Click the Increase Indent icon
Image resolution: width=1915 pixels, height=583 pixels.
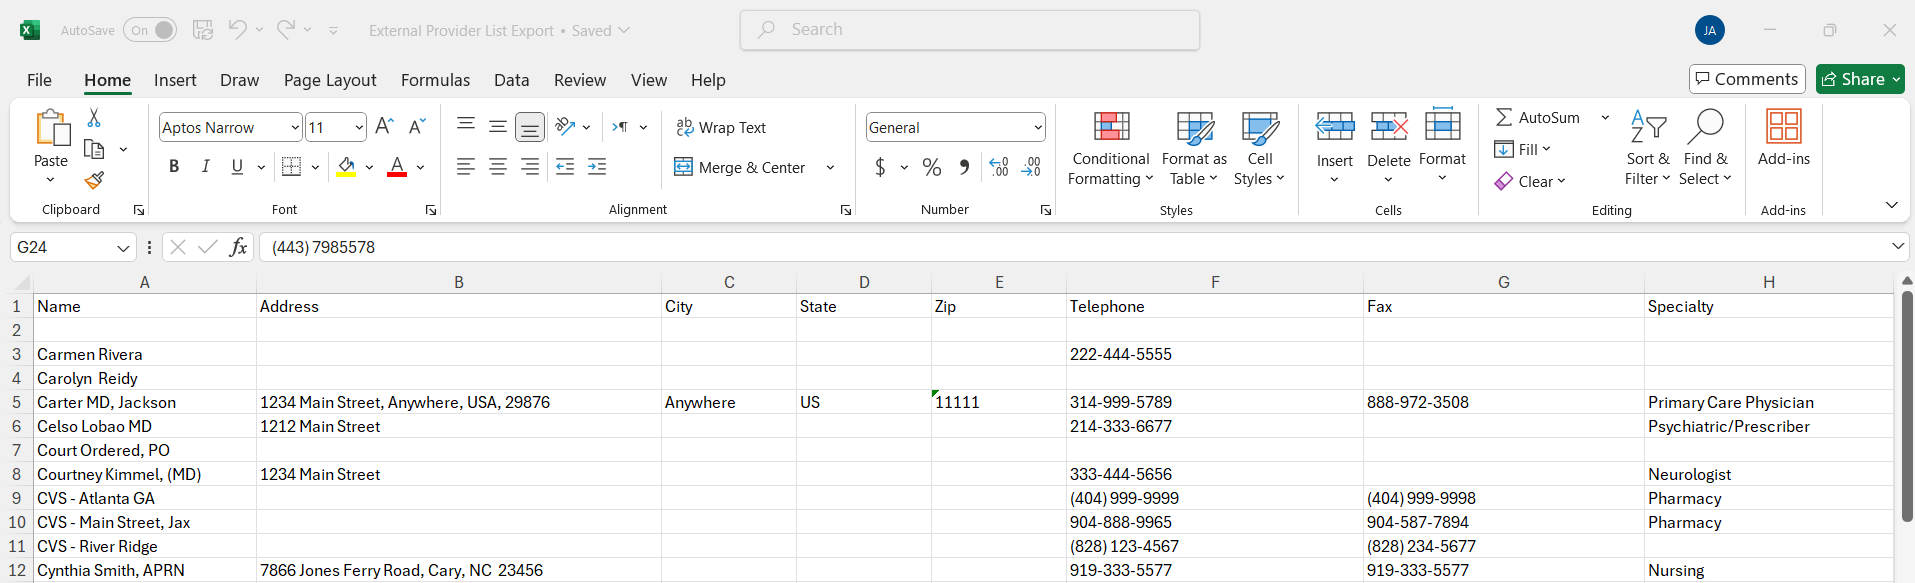point(597,167)
